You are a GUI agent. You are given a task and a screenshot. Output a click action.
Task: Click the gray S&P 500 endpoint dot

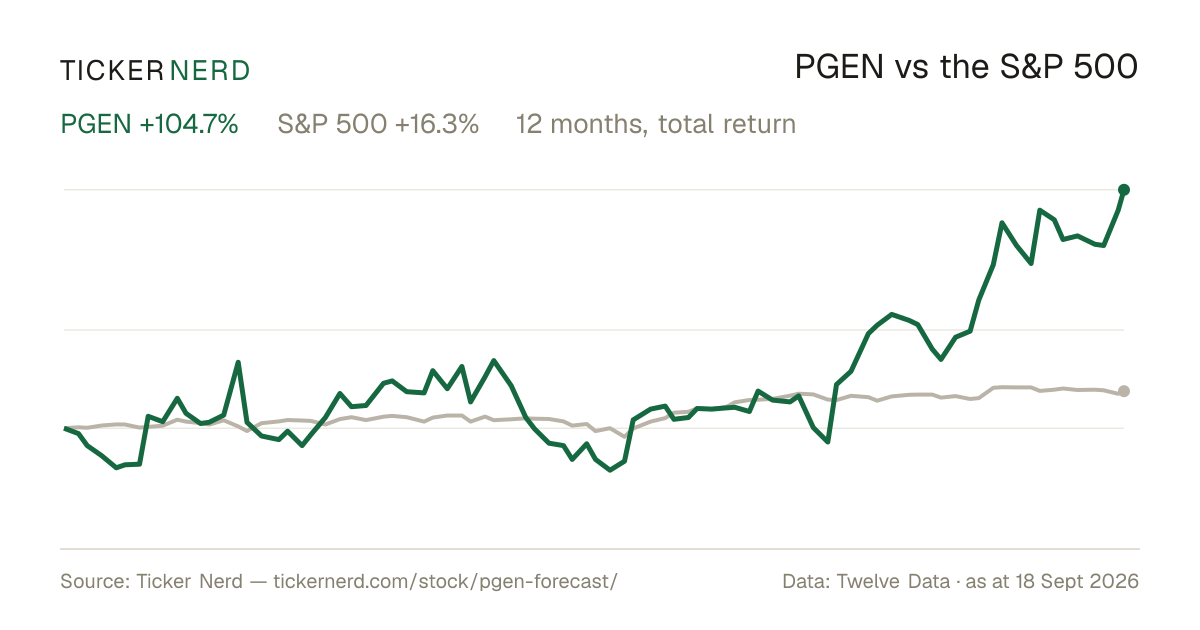coord(1124,391)
